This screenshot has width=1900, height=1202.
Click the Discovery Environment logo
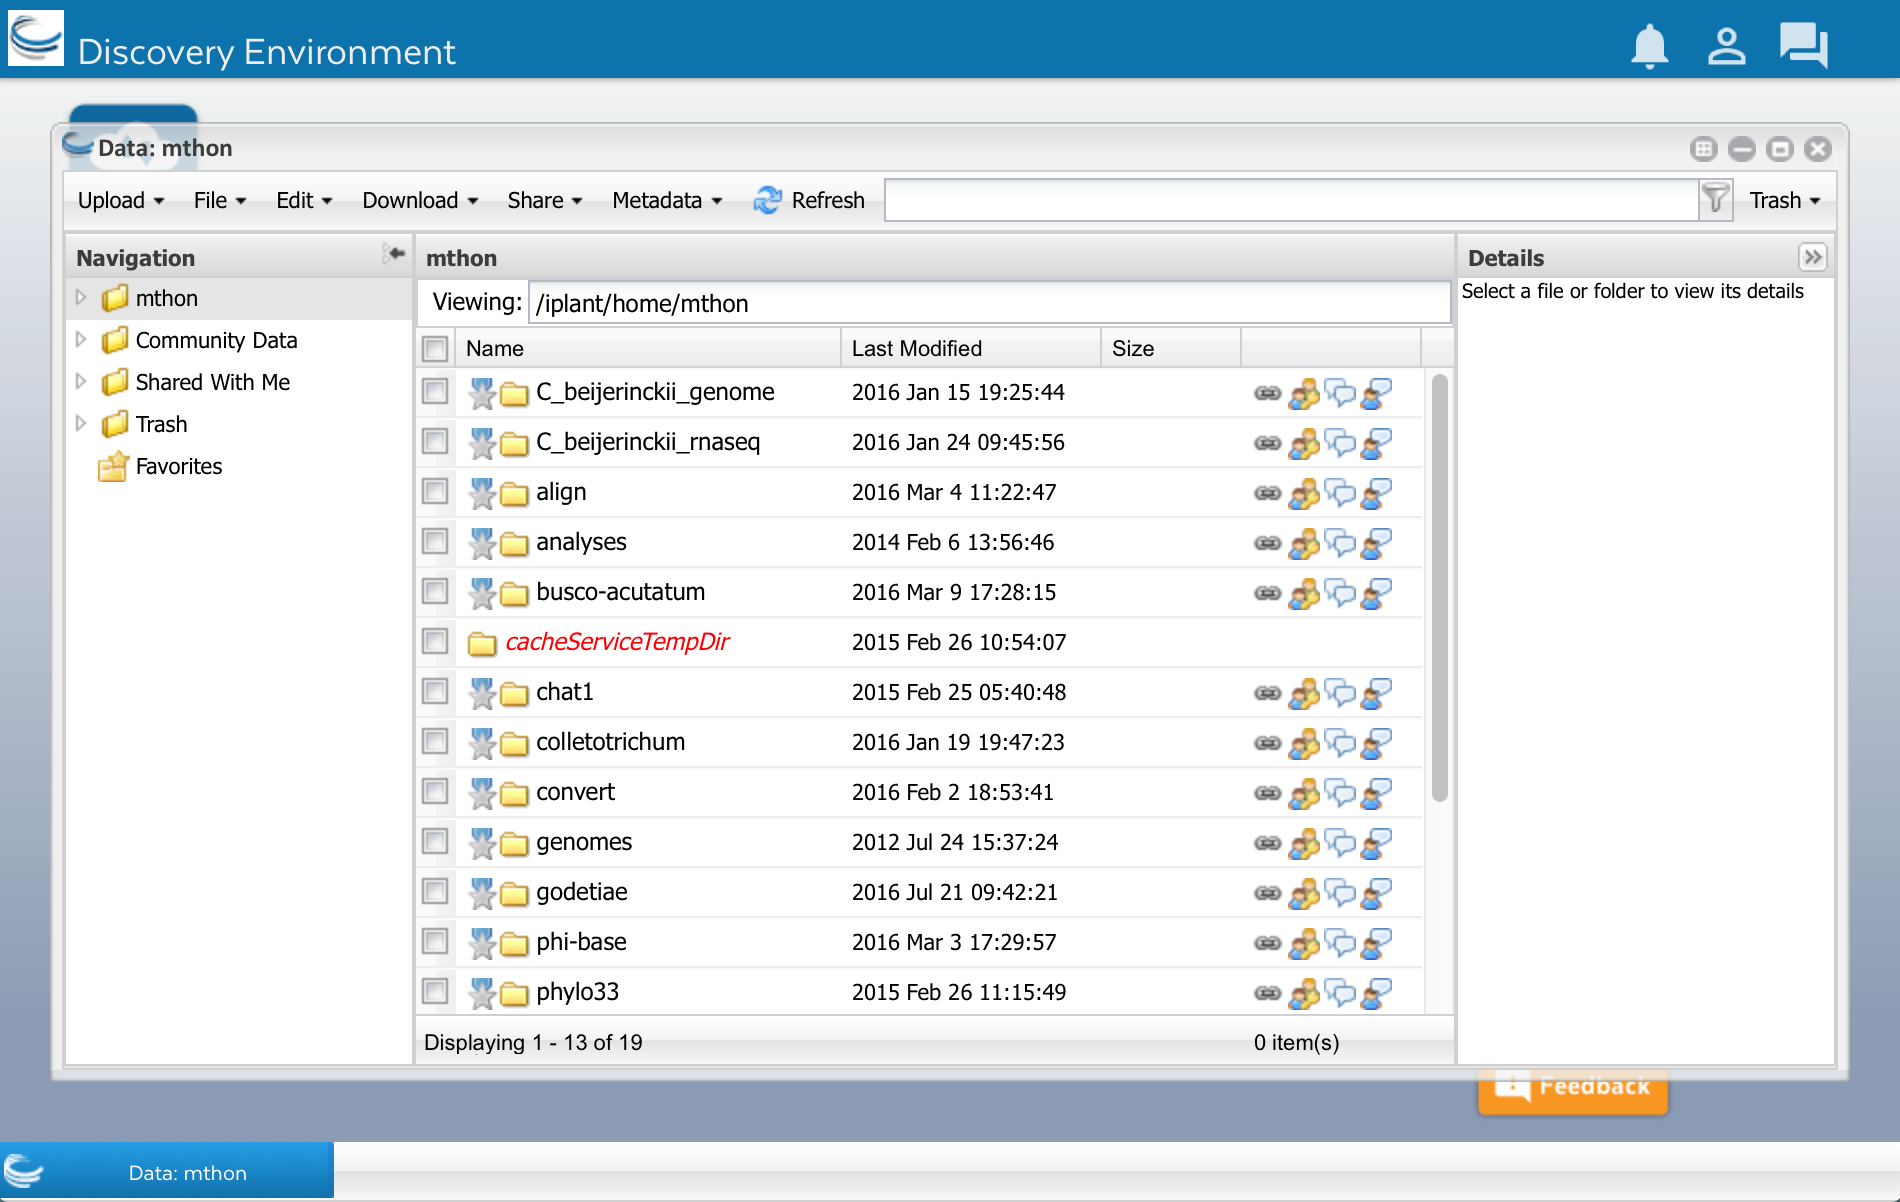click(x=36, y=40)
